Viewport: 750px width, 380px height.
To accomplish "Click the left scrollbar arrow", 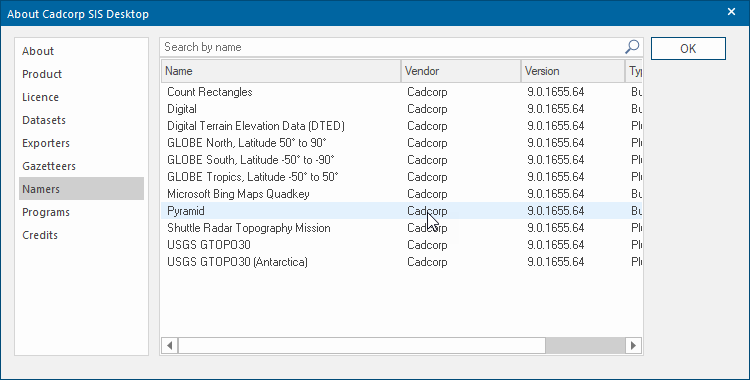I will coord(169,345).
